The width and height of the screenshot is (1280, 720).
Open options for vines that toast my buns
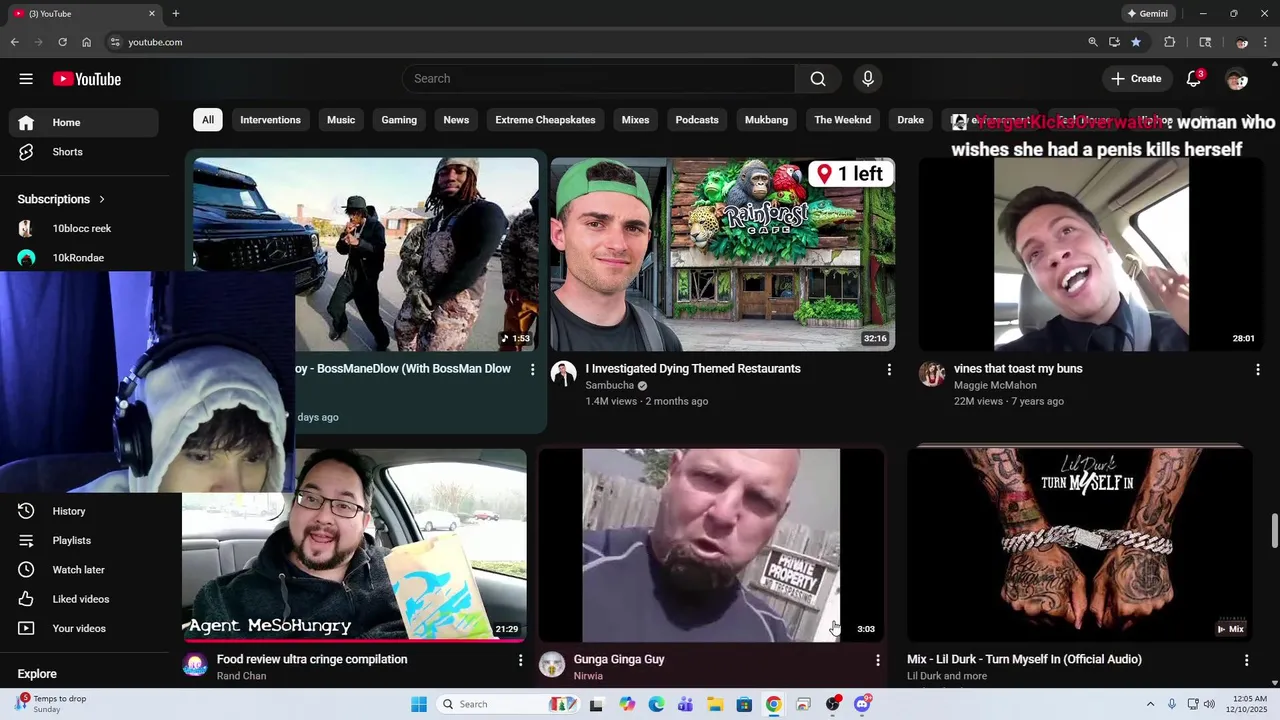(x=1258, y=370)
